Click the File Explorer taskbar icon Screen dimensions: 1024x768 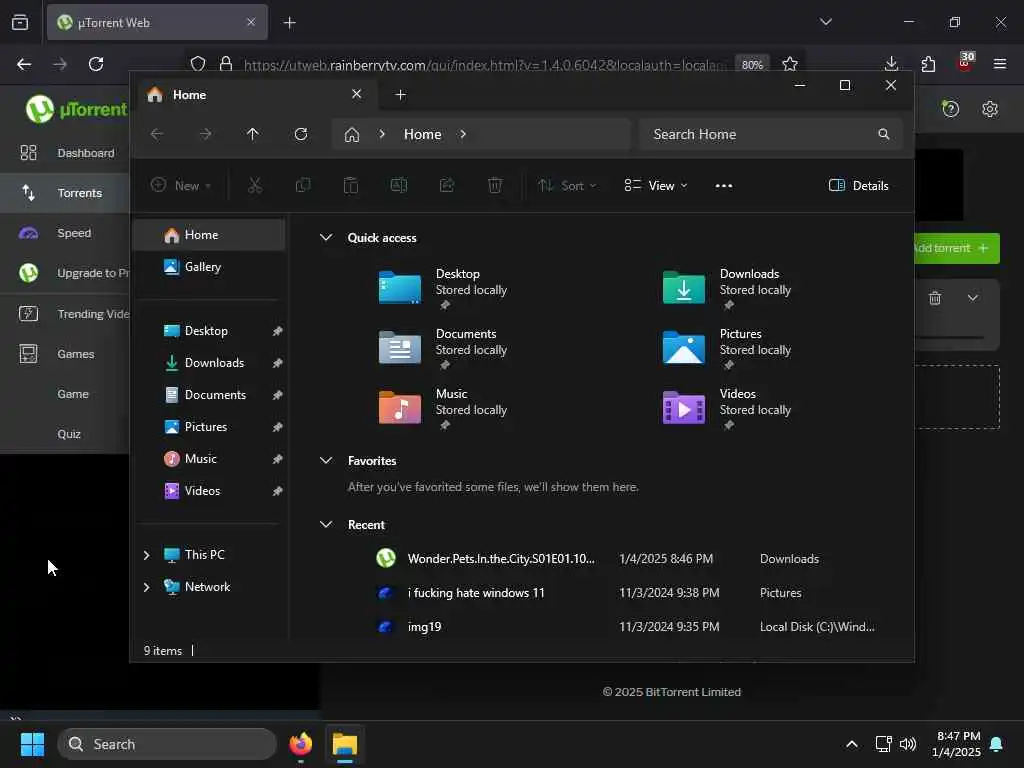point(345,744)
